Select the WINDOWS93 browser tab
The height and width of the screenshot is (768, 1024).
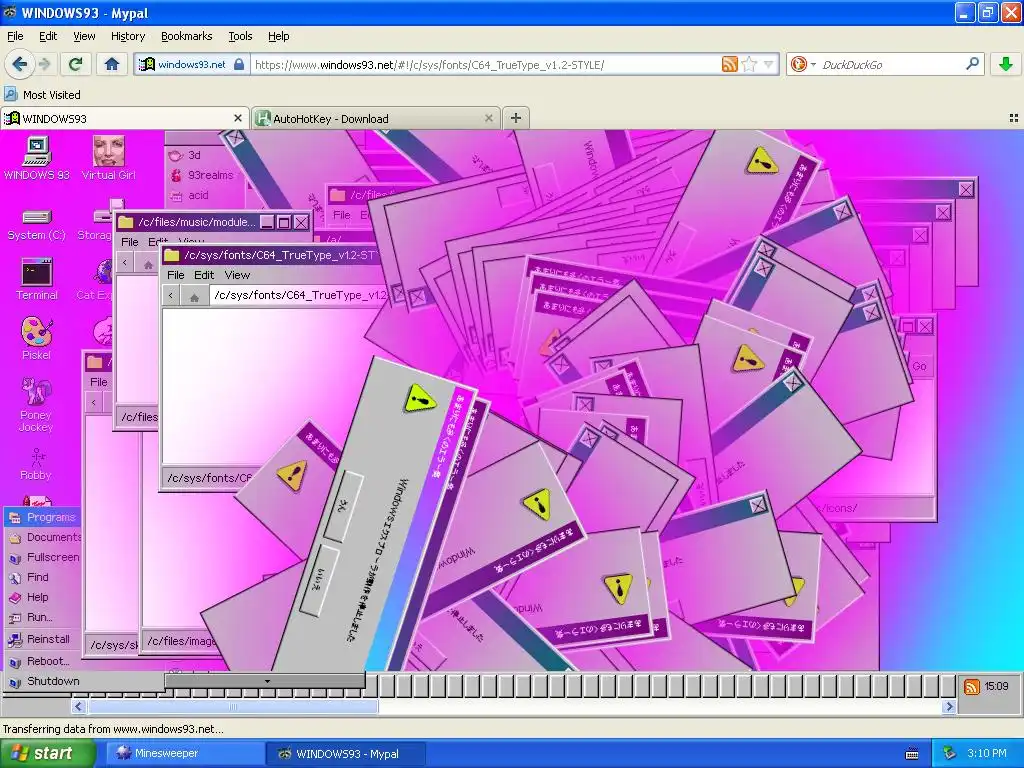click(x=124, y=118)
